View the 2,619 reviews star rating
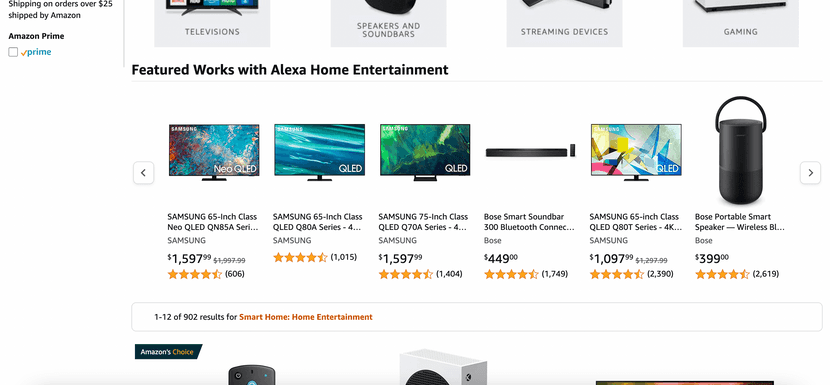The width and height of the screenshot is (830, 385). (x=722, y=274)
